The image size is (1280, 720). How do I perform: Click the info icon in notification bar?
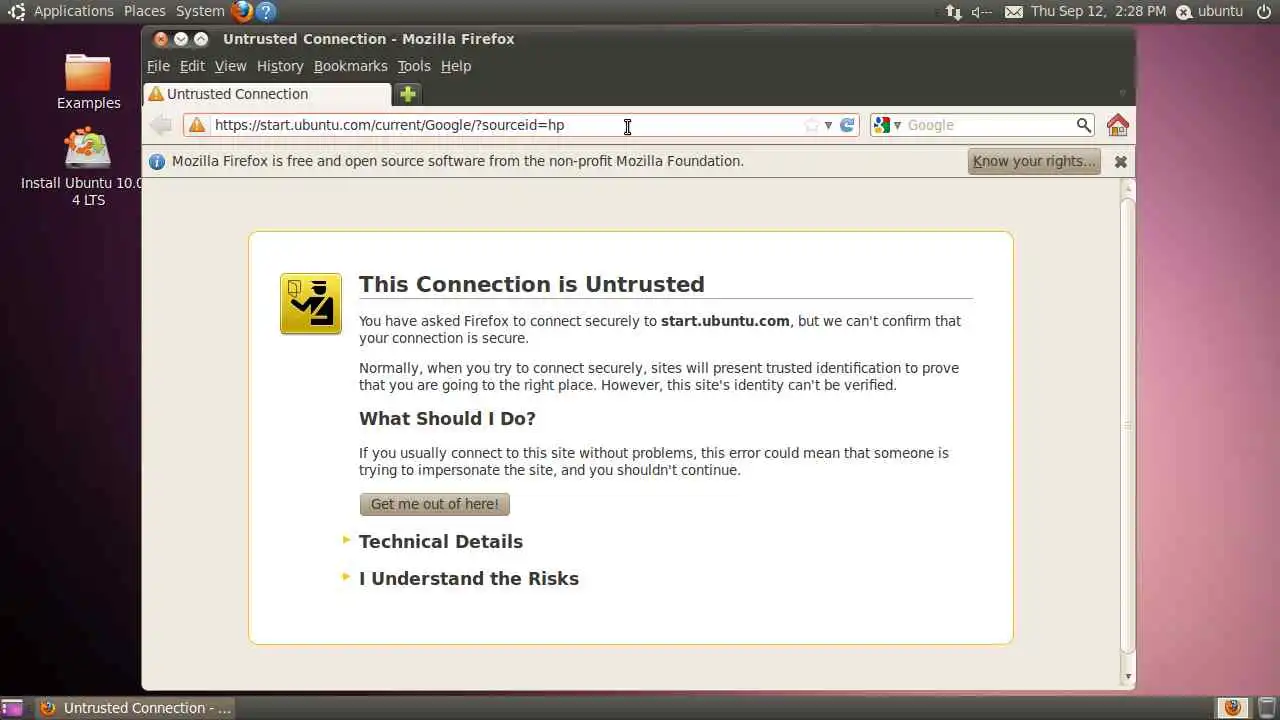[x=157, y=161]
